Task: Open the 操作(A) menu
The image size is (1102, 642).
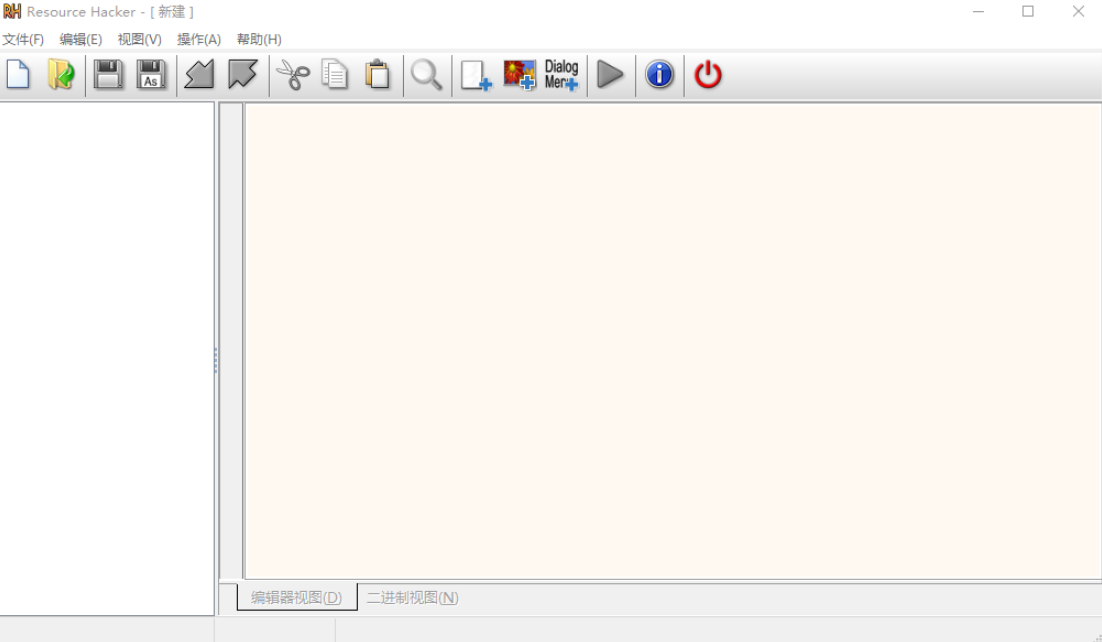Action: point(199,40)
